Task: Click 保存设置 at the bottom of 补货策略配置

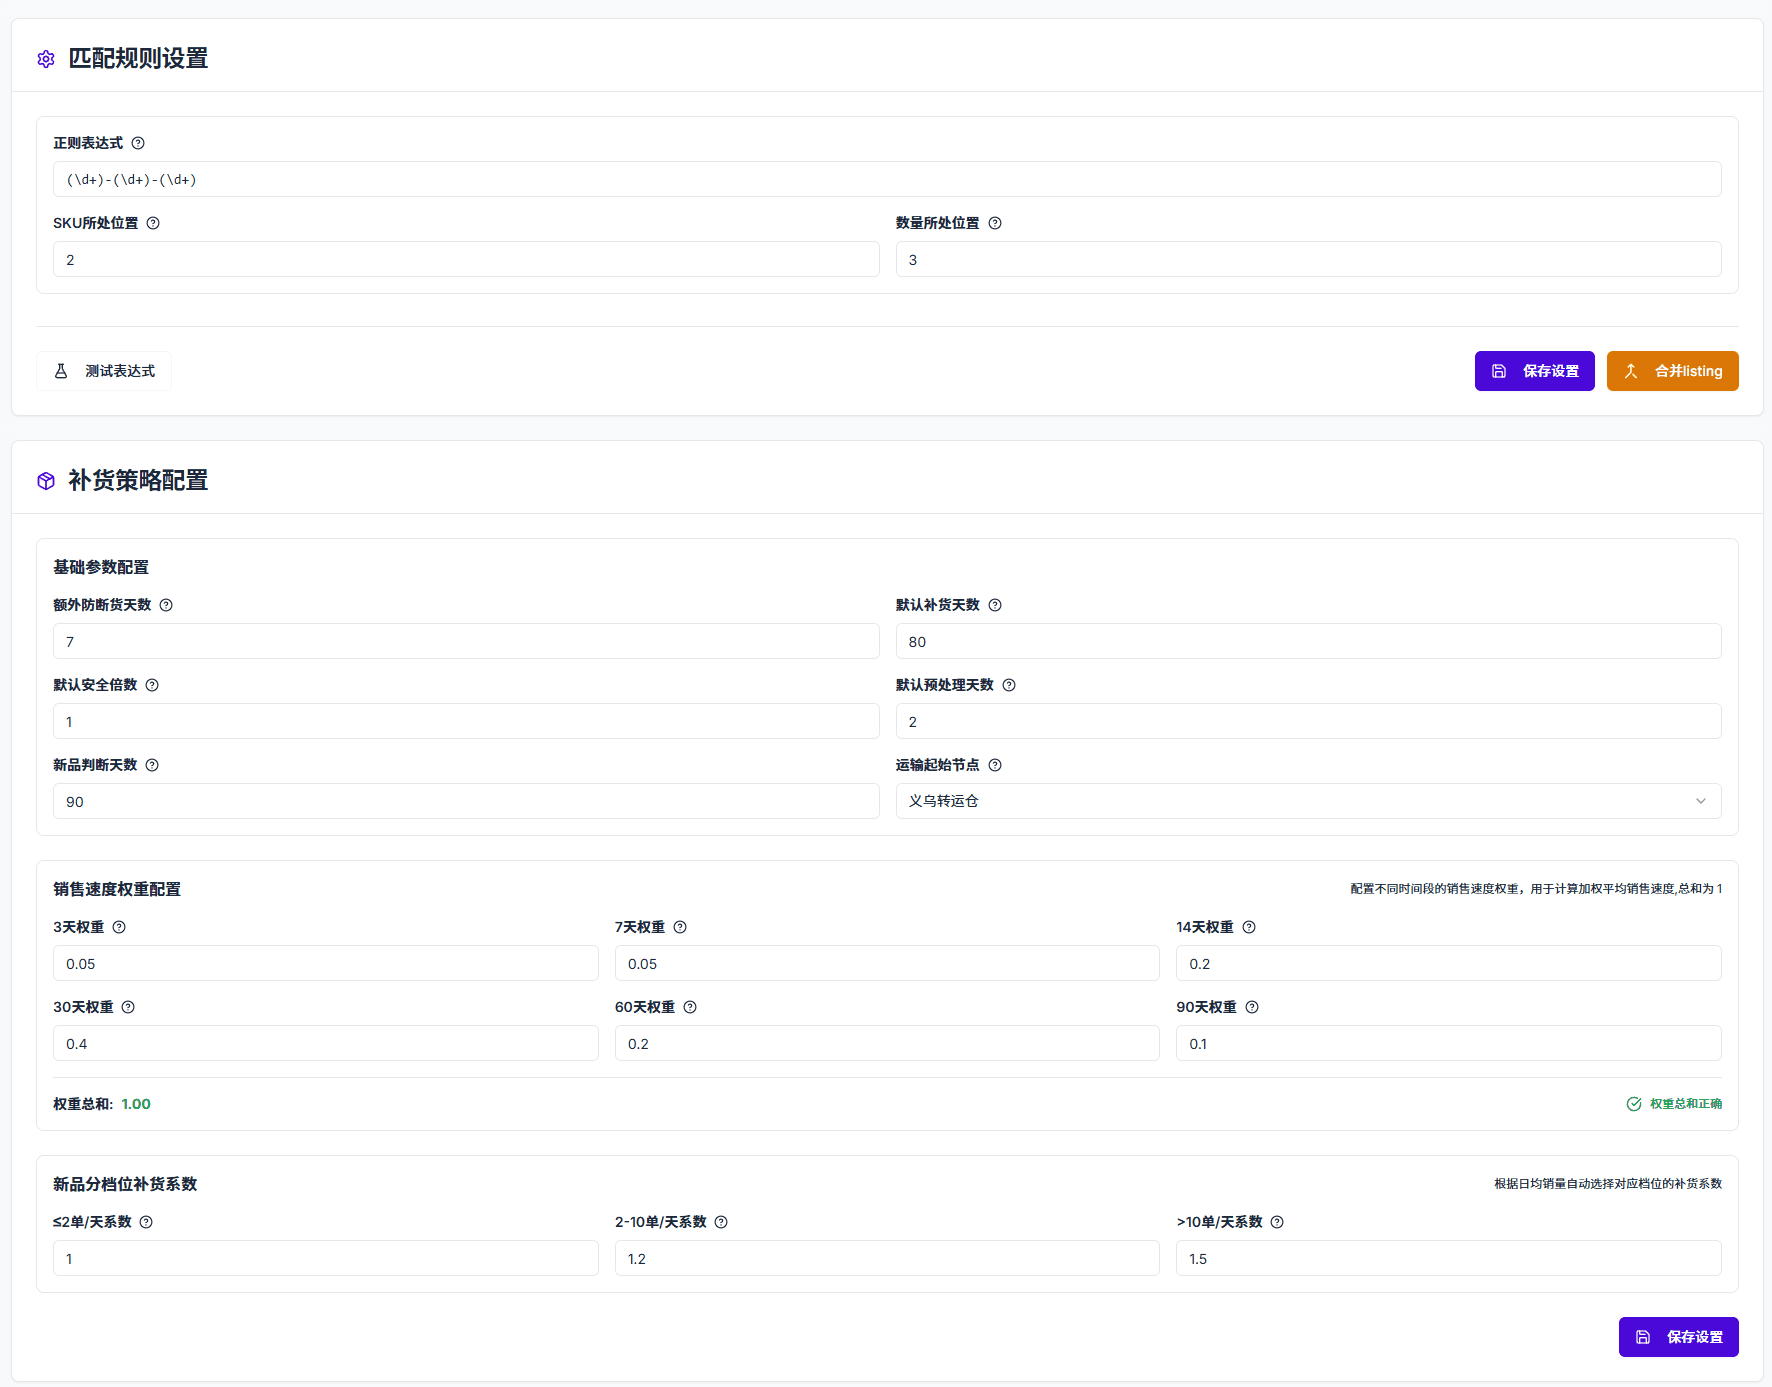Action: pyautogui.click(x=1678, y=1337)
